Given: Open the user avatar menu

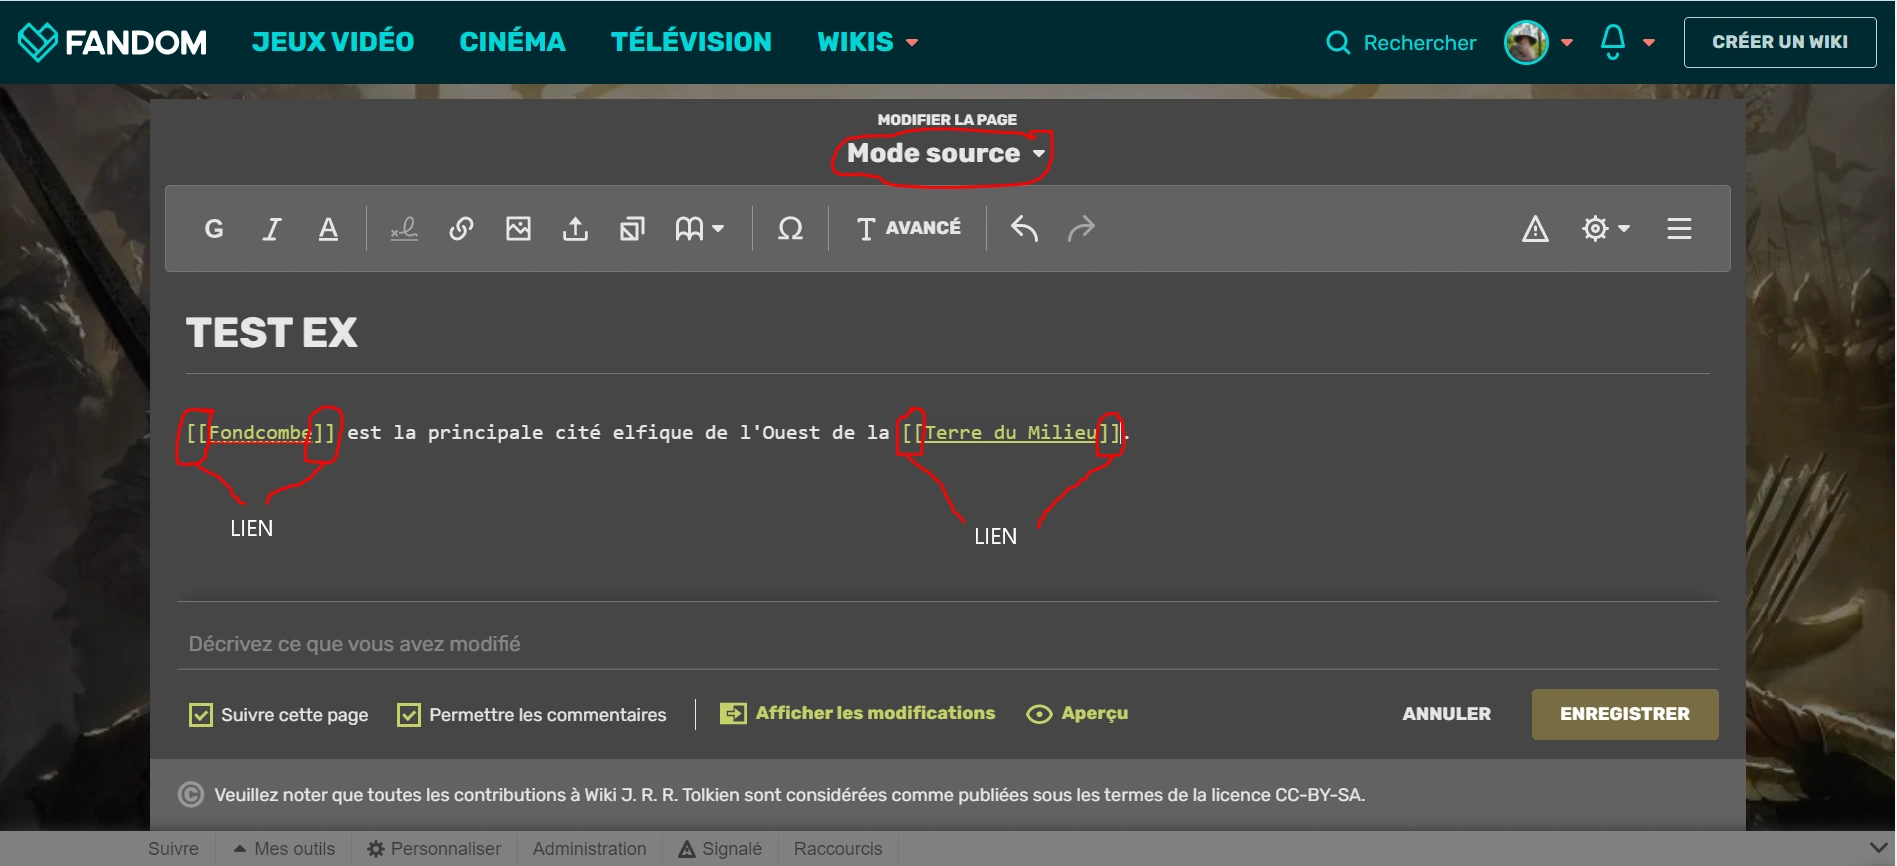Looking at the screenshot, I should point(1538,42).
